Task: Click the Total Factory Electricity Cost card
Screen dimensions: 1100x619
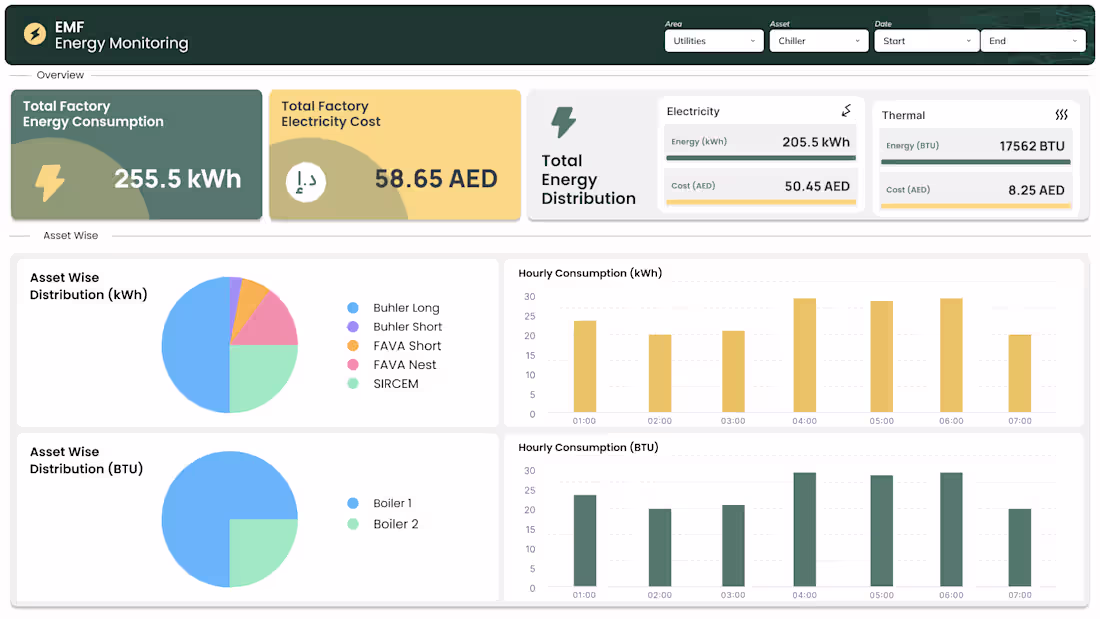Action: 395,155
